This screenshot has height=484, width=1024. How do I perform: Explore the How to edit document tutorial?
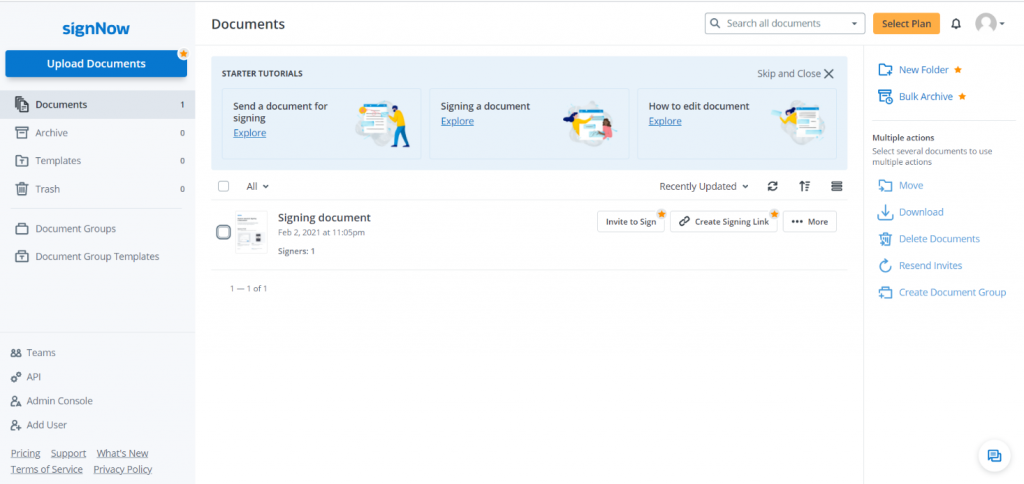click(x=665, y=121)
